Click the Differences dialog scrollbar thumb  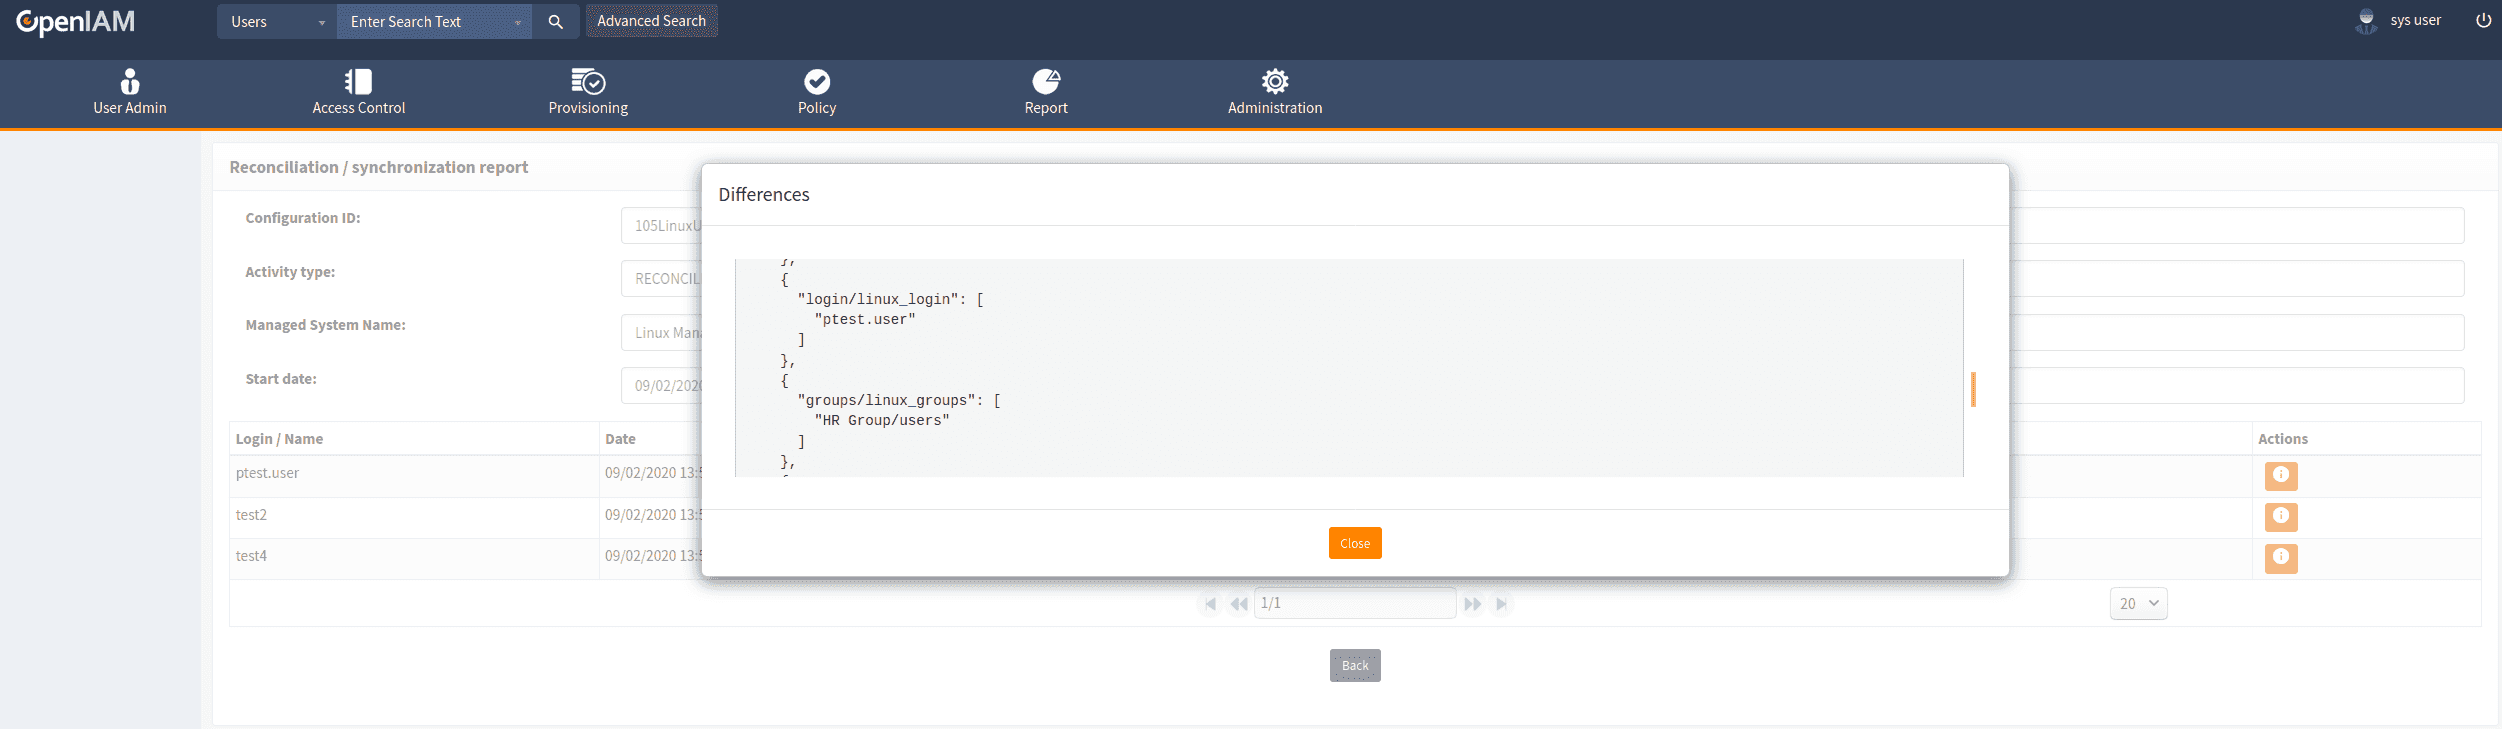tap(1972, 389)
